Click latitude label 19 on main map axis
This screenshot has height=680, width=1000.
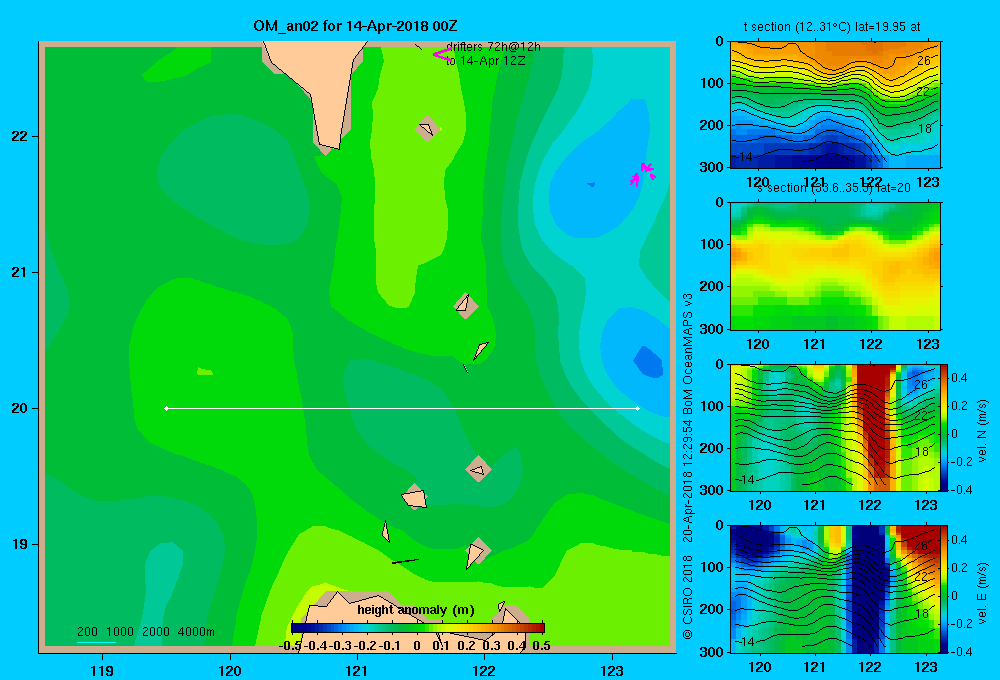(x=20, y=544)
